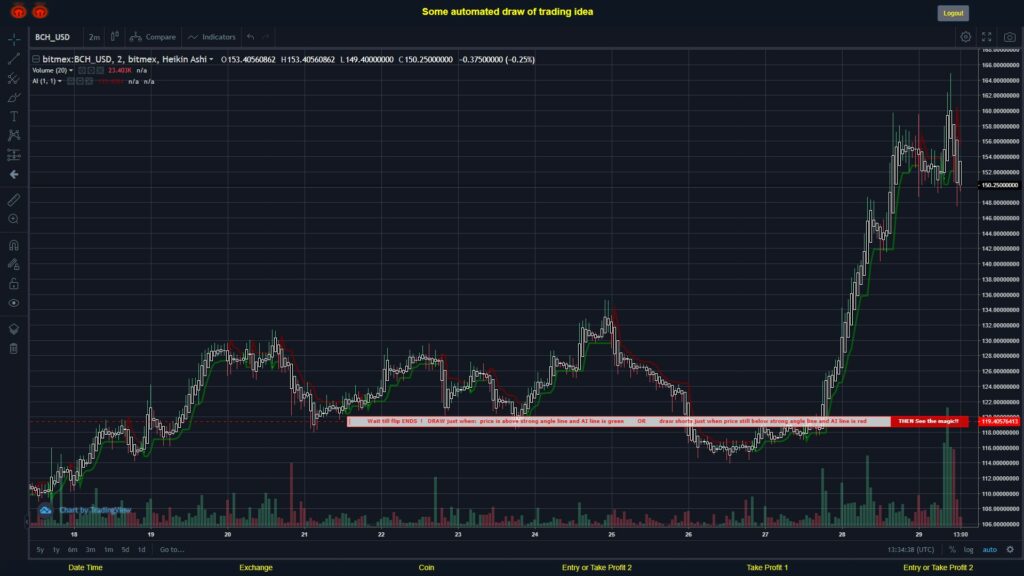
Task: Click the Logout button
Action: [x=953, y=13]
